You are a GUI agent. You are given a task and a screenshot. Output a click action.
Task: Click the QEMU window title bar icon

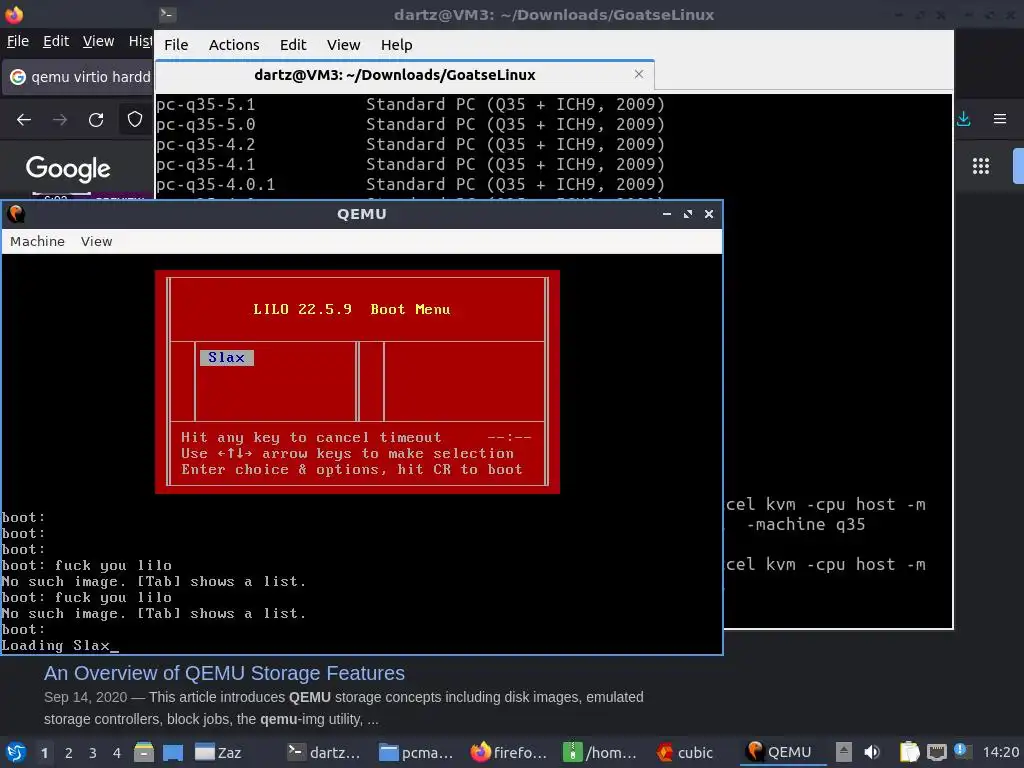[16, 214]
